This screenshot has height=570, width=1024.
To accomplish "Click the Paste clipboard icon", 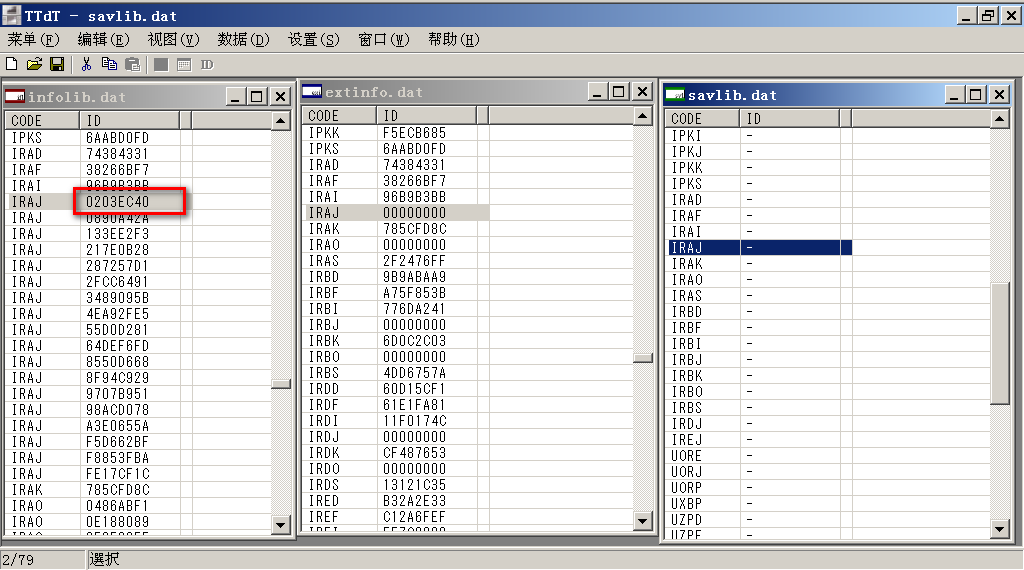I will click(x=132, y=64).
